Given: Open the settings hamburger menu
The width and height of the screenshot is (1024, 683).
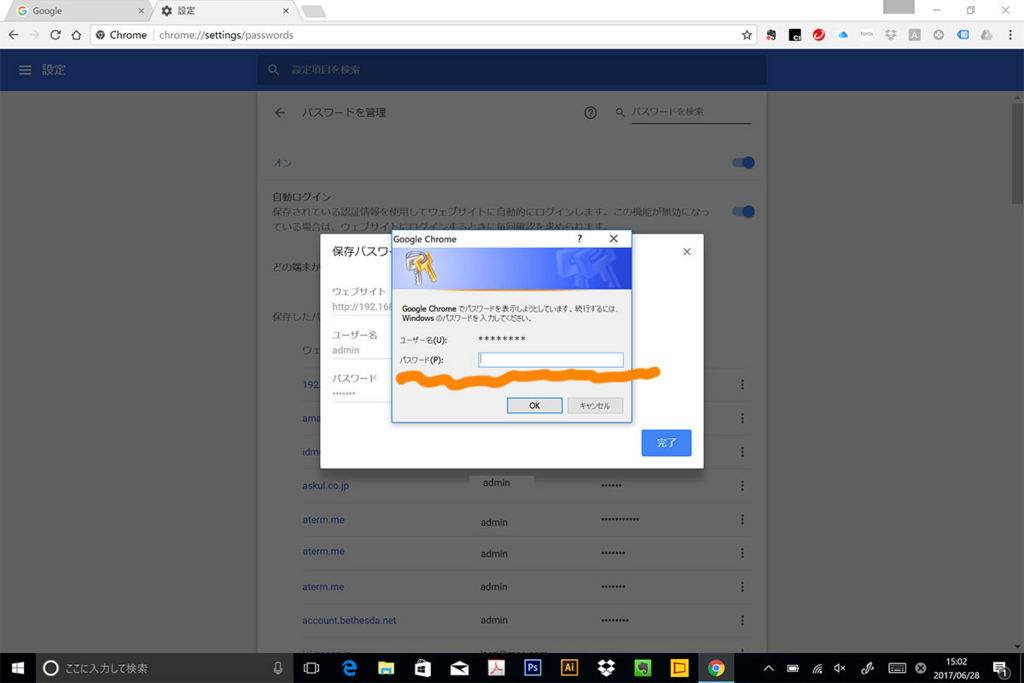Looking at the screenshot, I should tap(25, 70).
